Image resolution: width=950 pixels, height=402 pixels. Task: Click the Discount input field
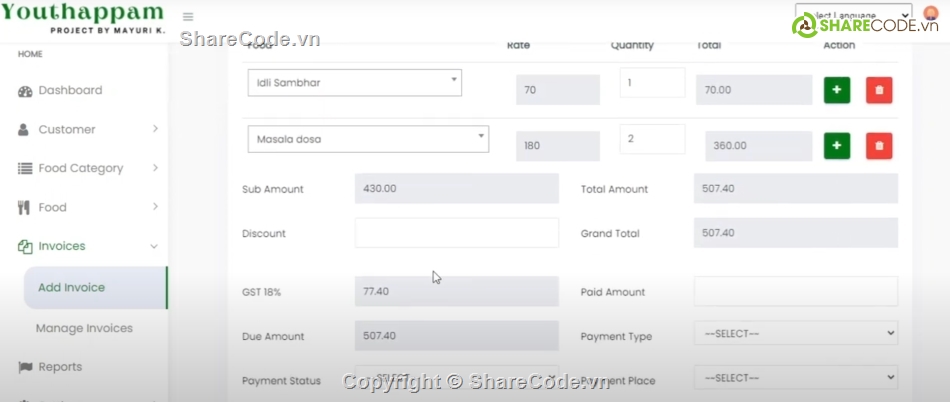[457, 232]
